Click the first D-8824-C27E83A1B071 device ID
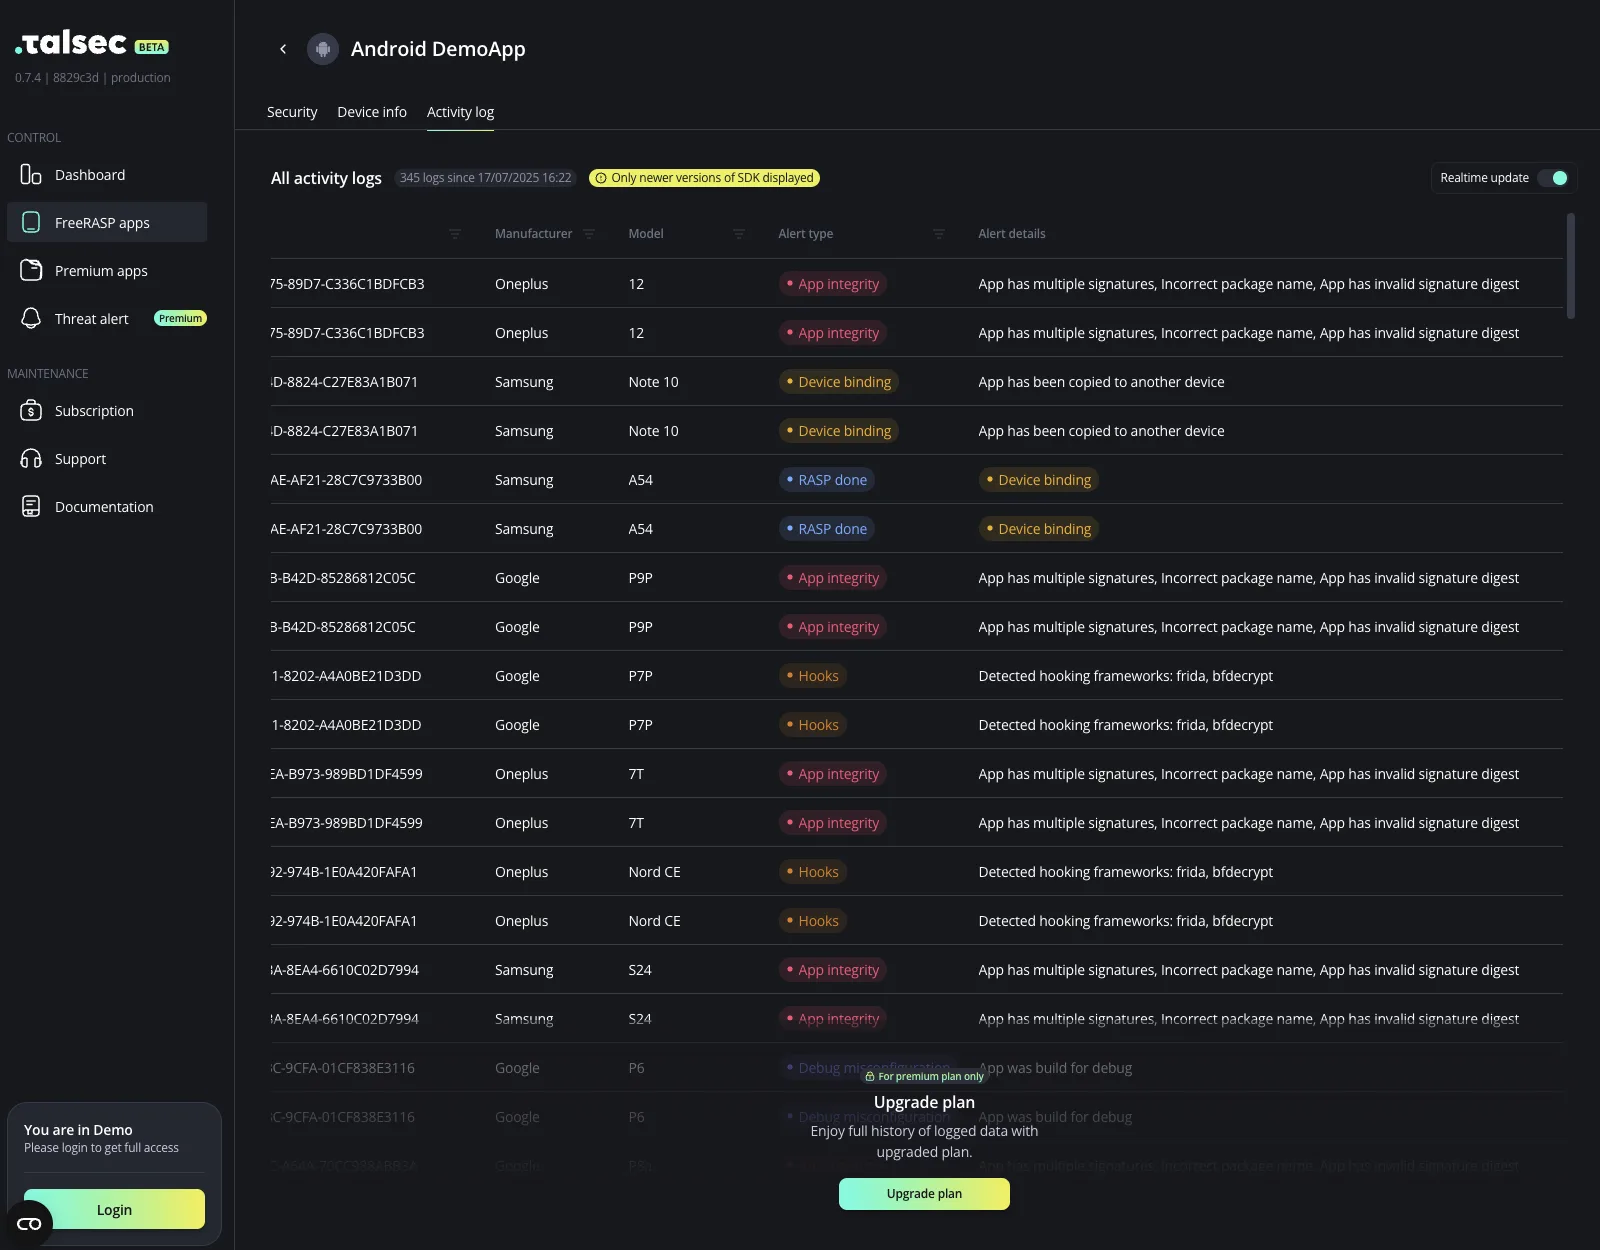1600x1250 pixels. pyautogui.click(x=345, y=382)
